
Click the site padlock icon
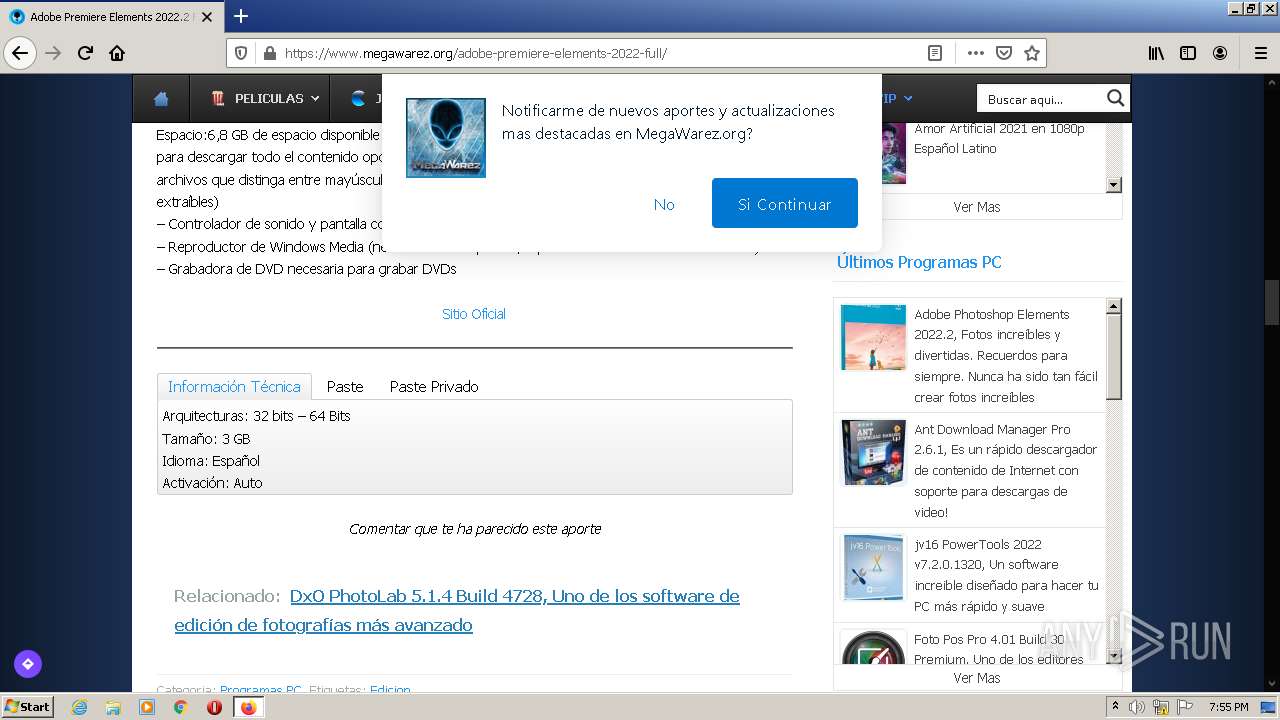pos(268,53)
